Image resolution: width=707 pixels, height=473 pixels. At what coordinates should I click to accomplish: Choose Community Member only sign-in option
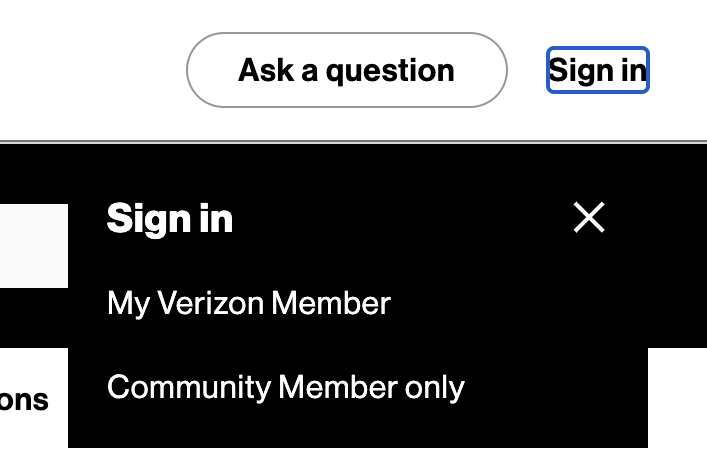285,387
